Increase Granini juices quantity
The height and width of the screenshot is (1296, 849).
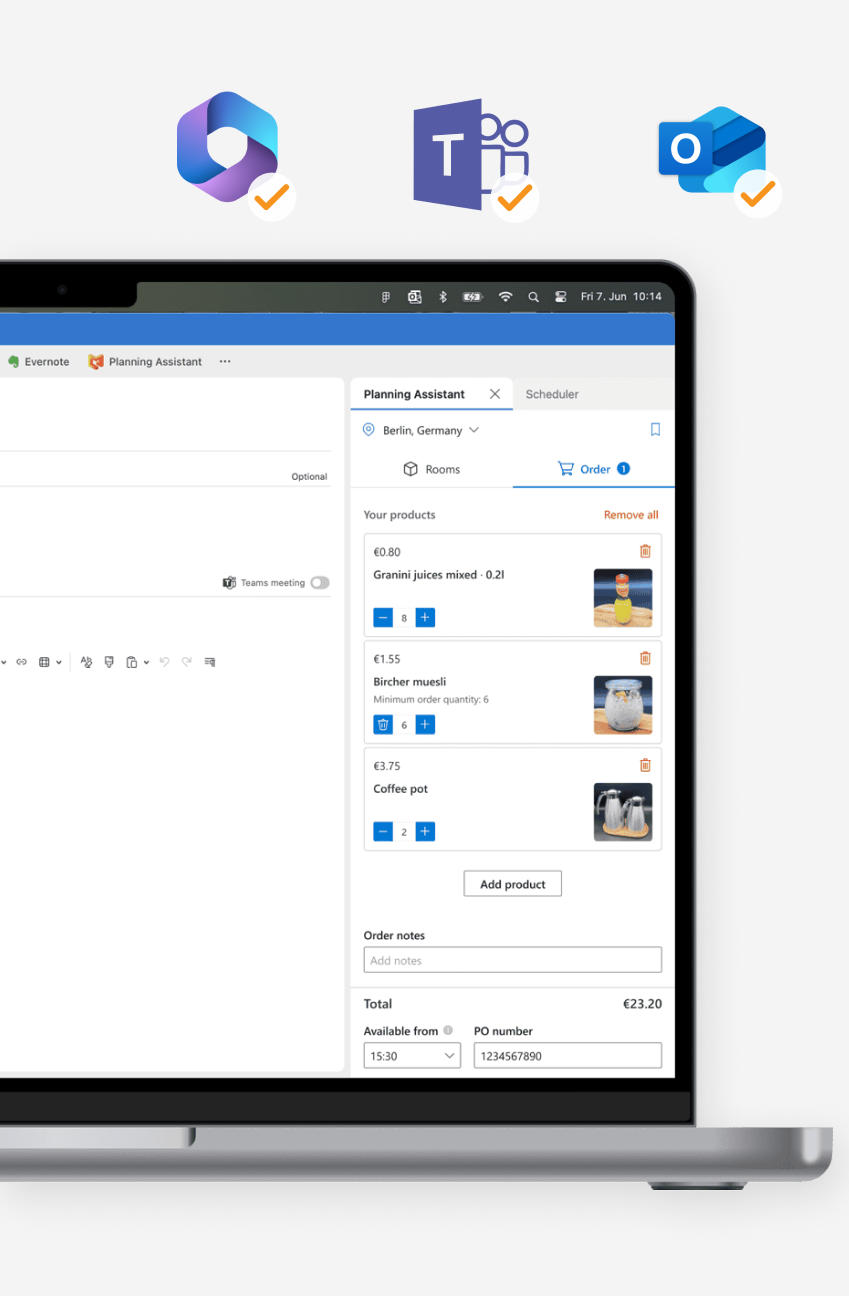click(x=425, y=618)
